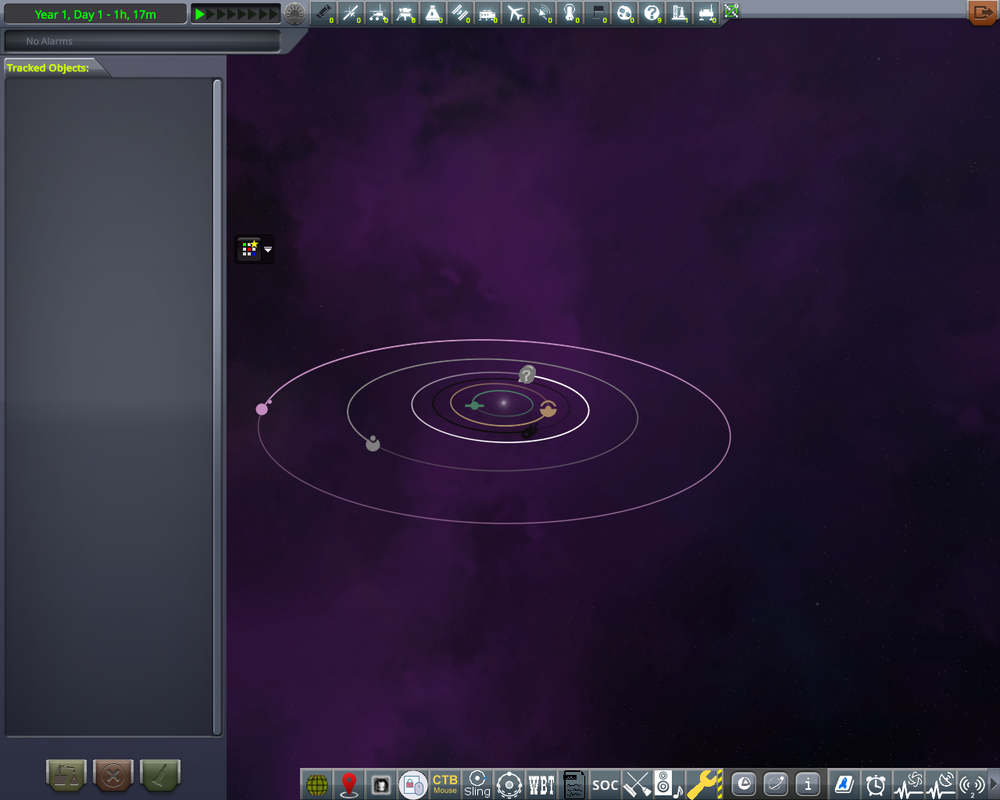This screenshot has height=800, width=1000.
Task: Toggle the EVA kerbal filter
Action: click(570, 13)
